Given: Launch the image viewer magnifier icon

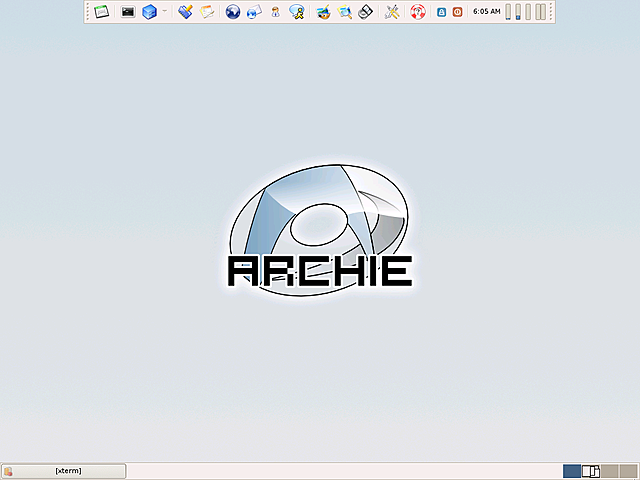Looking at the screenshot, I should (x=344, y=12).
